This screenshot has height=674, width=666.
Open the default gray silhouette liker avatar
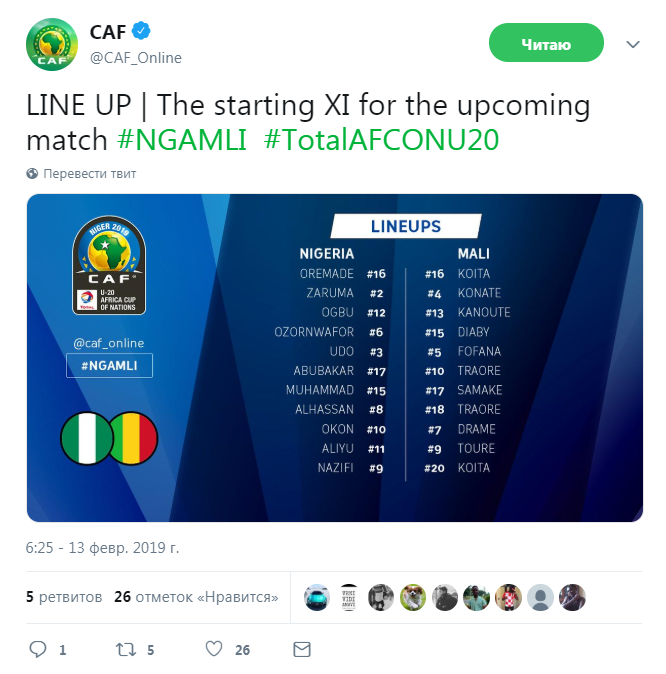540,597
